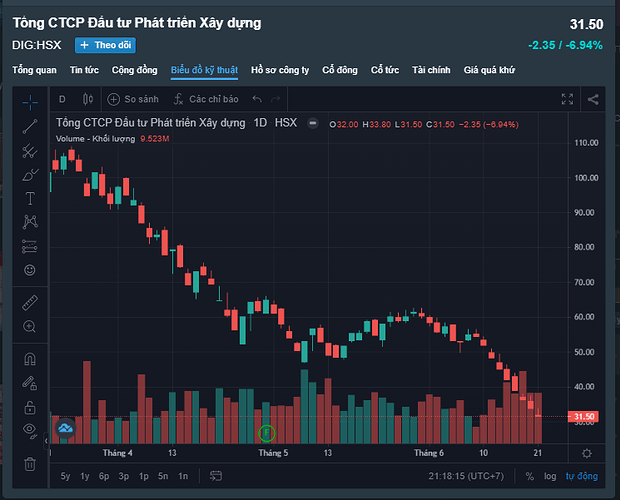Pick the brush drawing tool
This screenshot has width=620, height=500.
click(30, 175)
